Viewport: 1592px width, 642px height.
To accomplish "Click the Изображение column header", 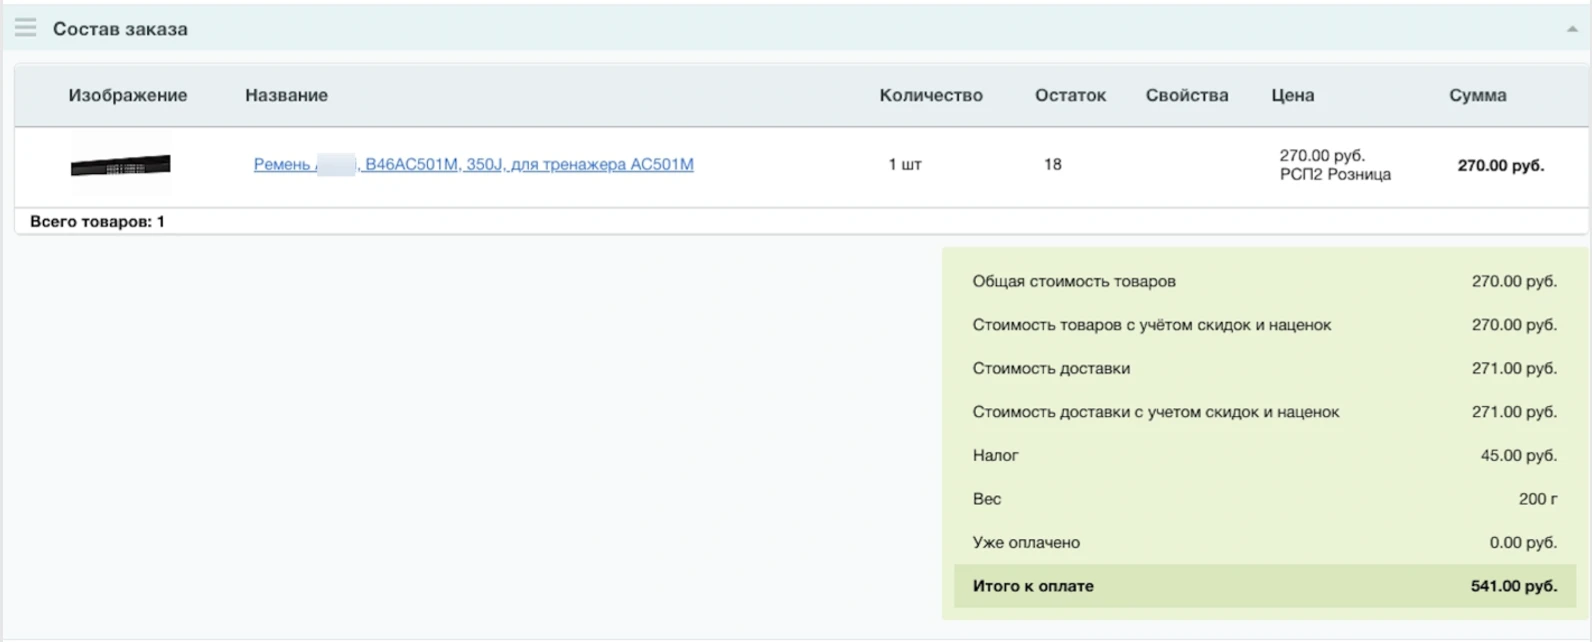I will point(127,95).
